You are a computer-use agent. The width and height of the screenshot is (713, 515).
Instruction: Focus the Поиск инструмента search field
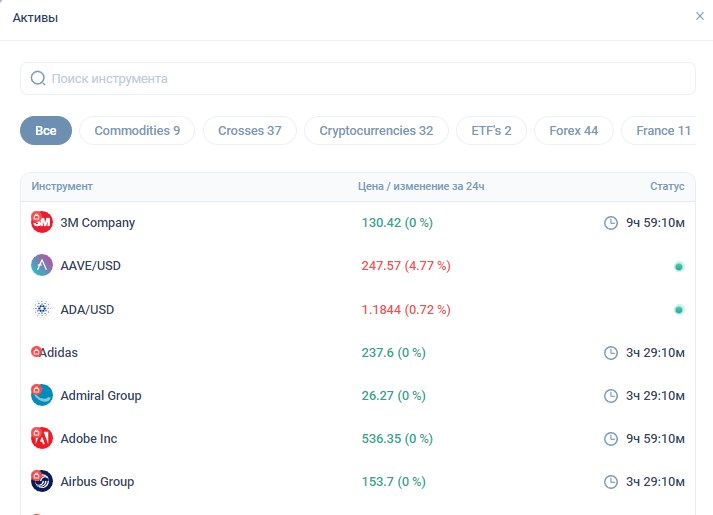[x=358, y=79]
